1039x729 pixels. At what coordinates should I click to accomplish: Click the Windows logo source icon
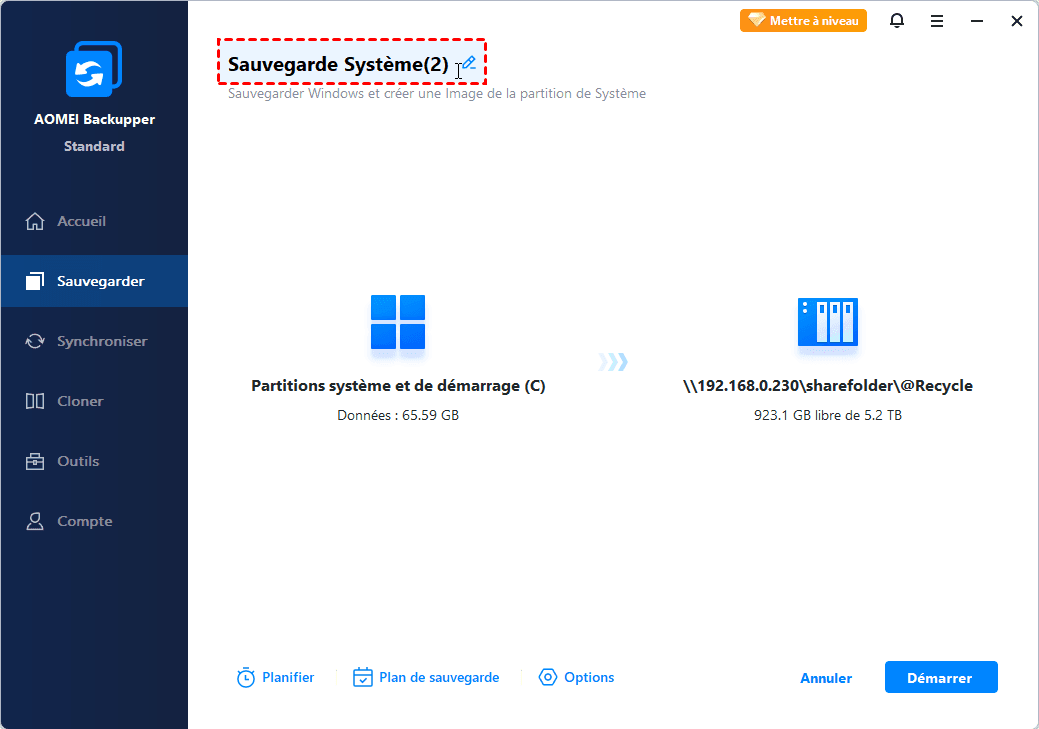[x=398, y=322]
